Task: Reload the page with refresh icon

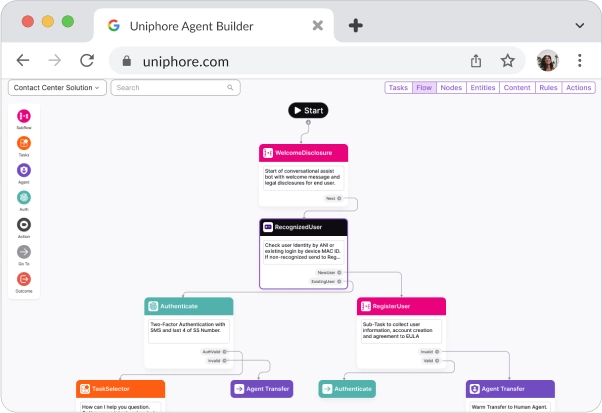Action: [x=87, y=61]
